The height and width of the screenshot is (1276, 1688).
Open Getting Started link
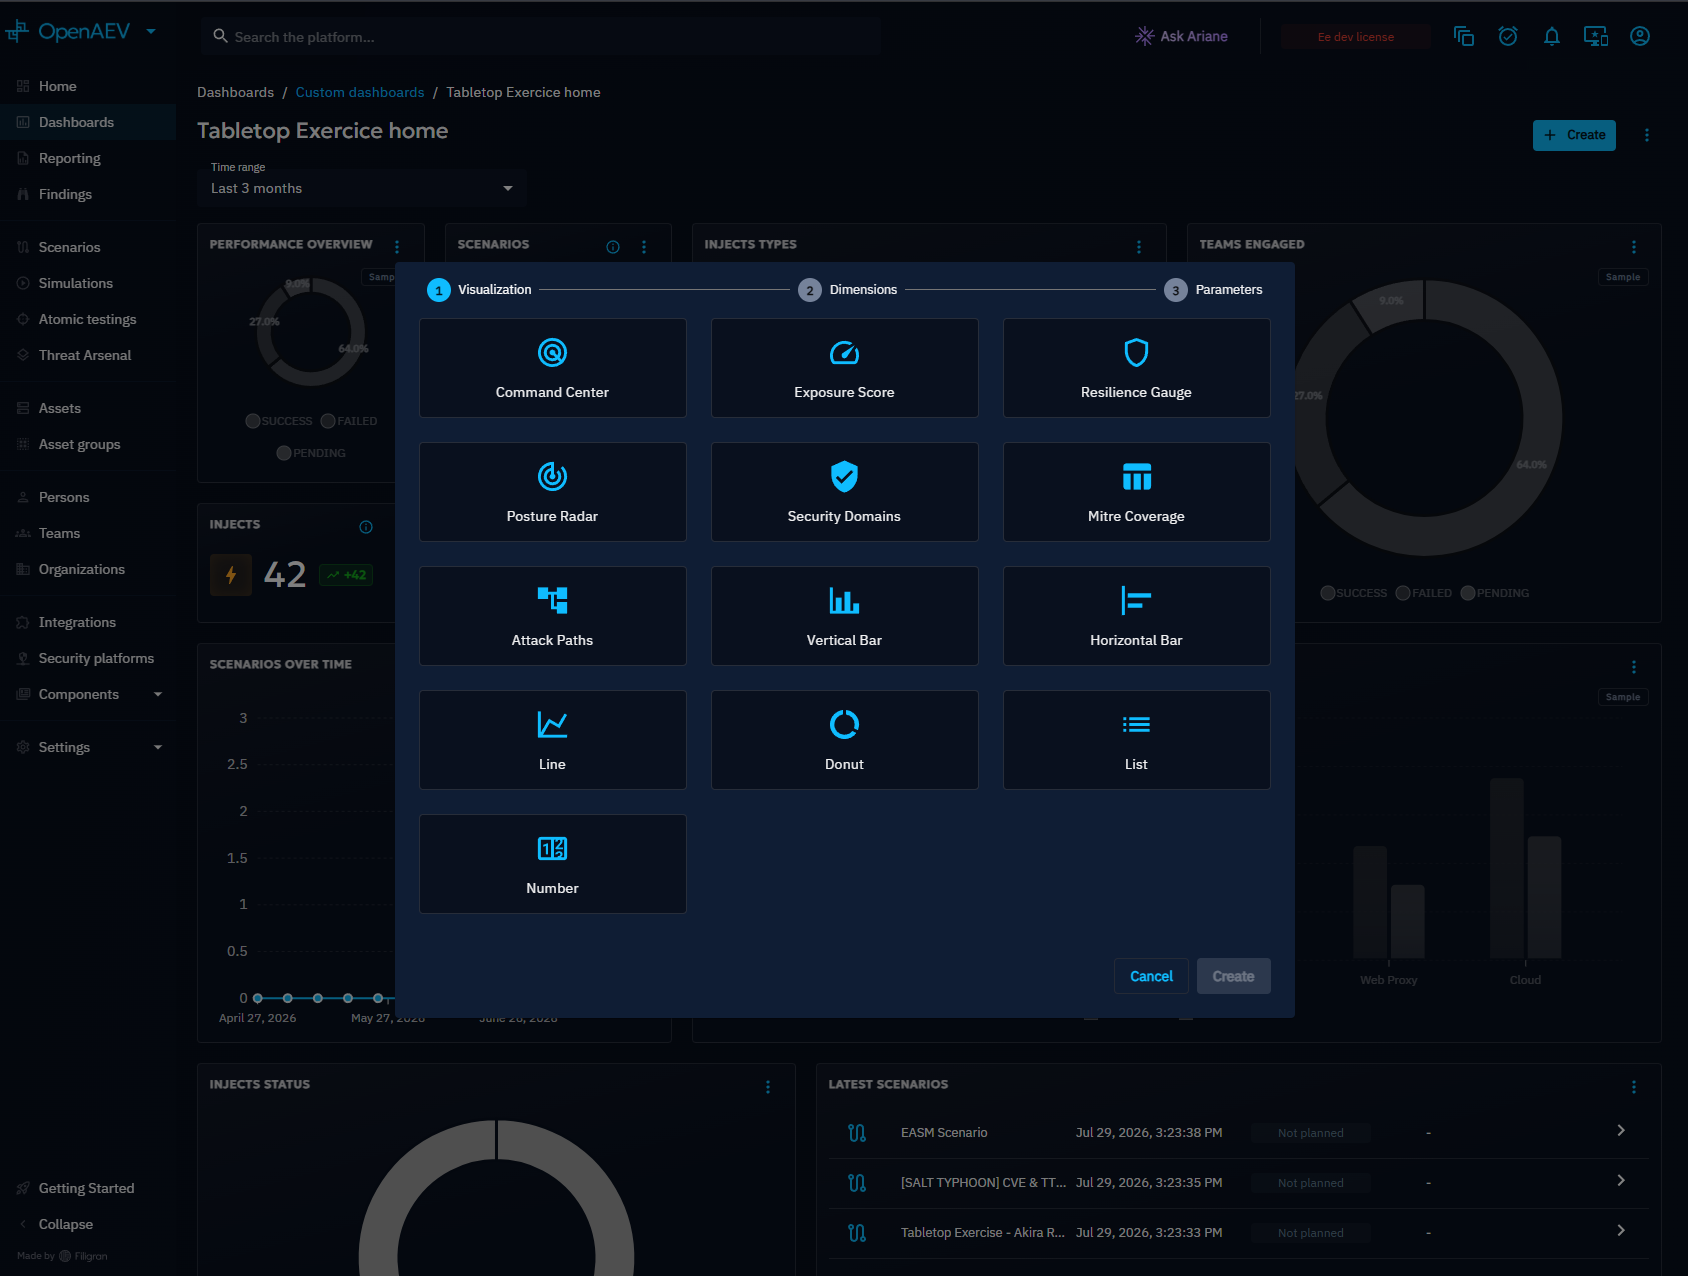87,1188
